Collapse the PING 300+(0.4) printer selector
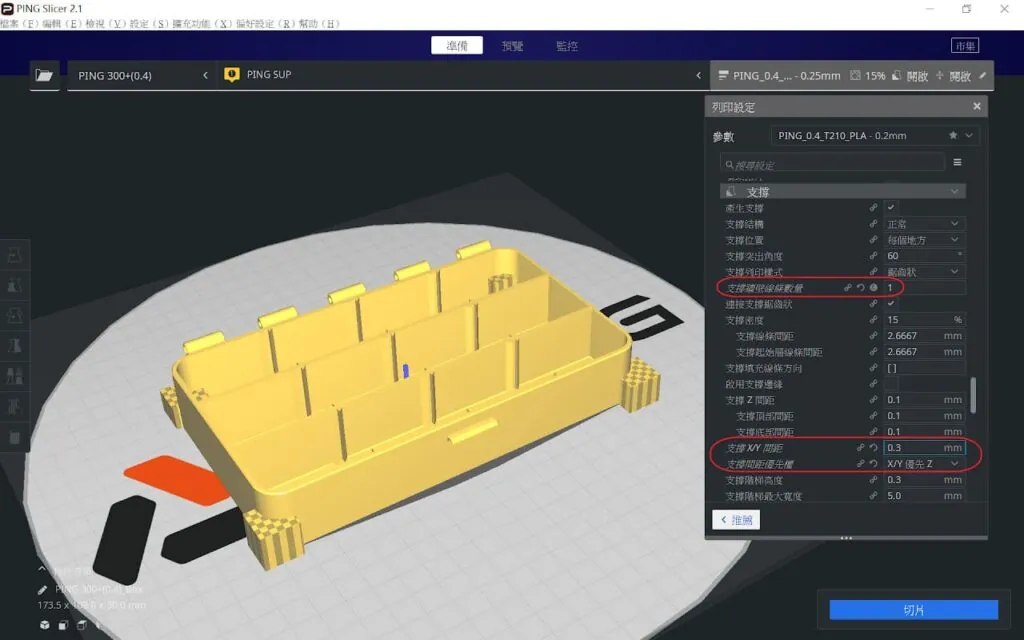The image size is (1024, 640). tap(205, 75)
